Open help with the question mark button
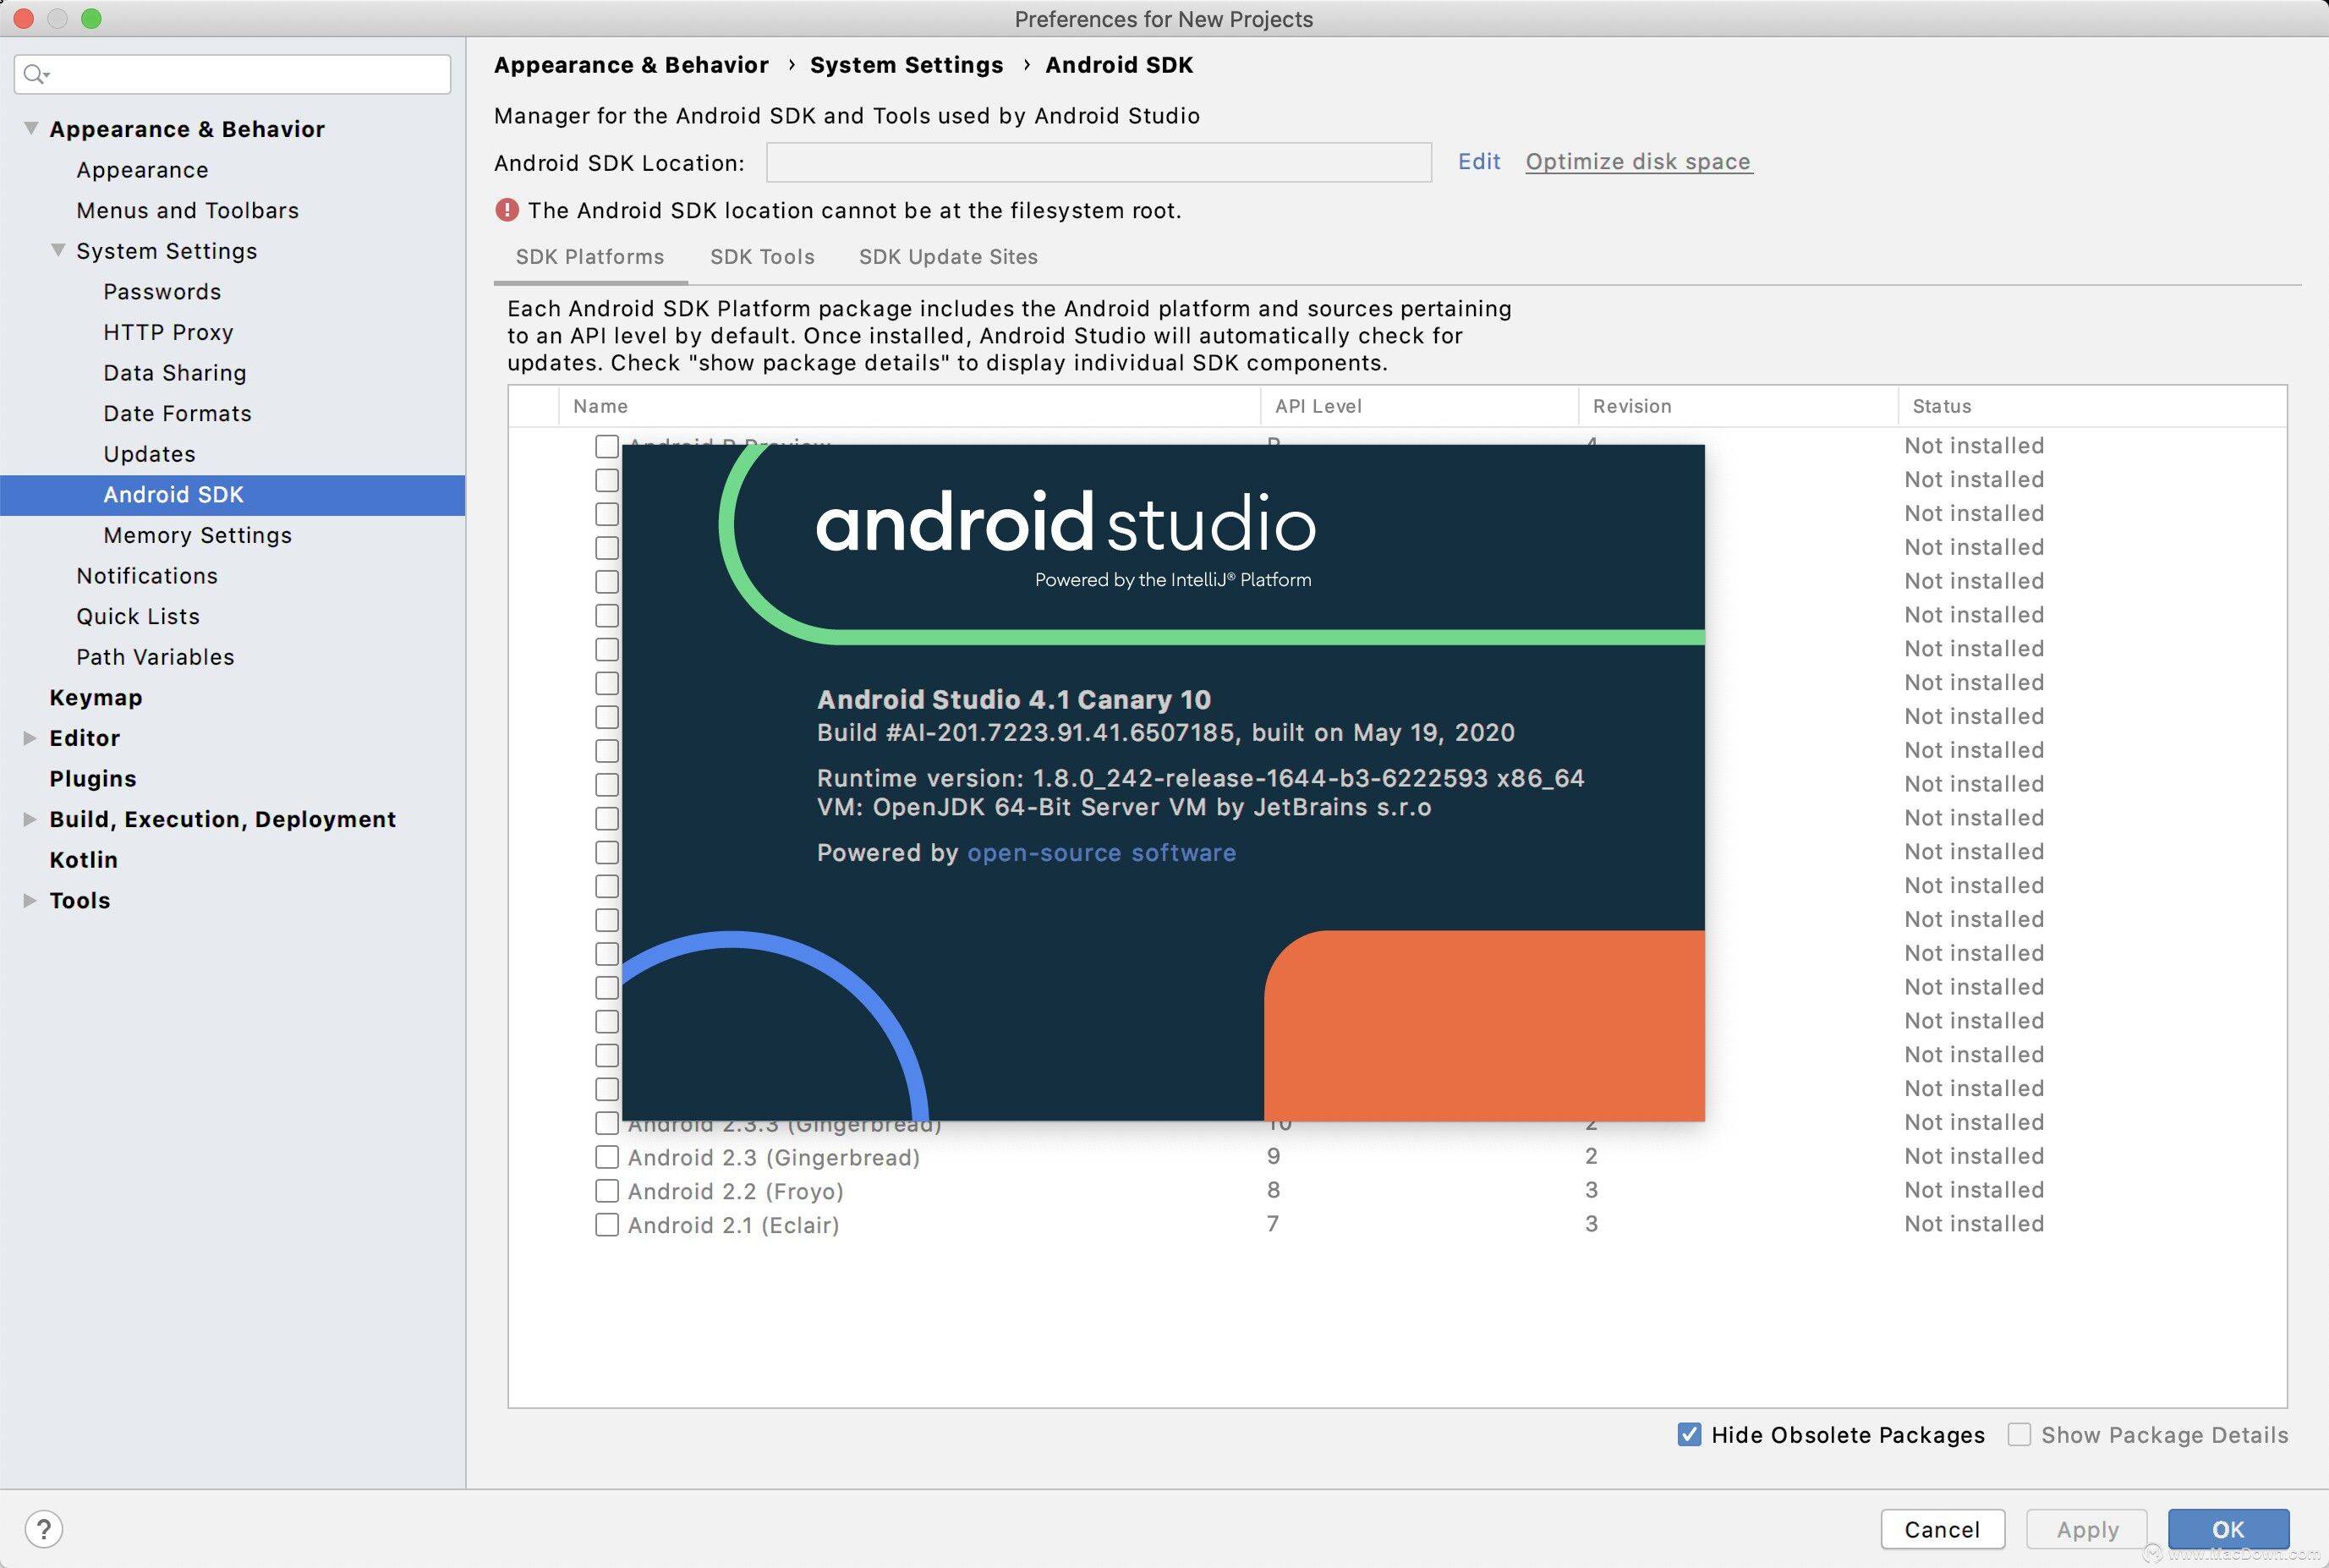This screenshot has width=2329, height=1568. click(44, 1529)
